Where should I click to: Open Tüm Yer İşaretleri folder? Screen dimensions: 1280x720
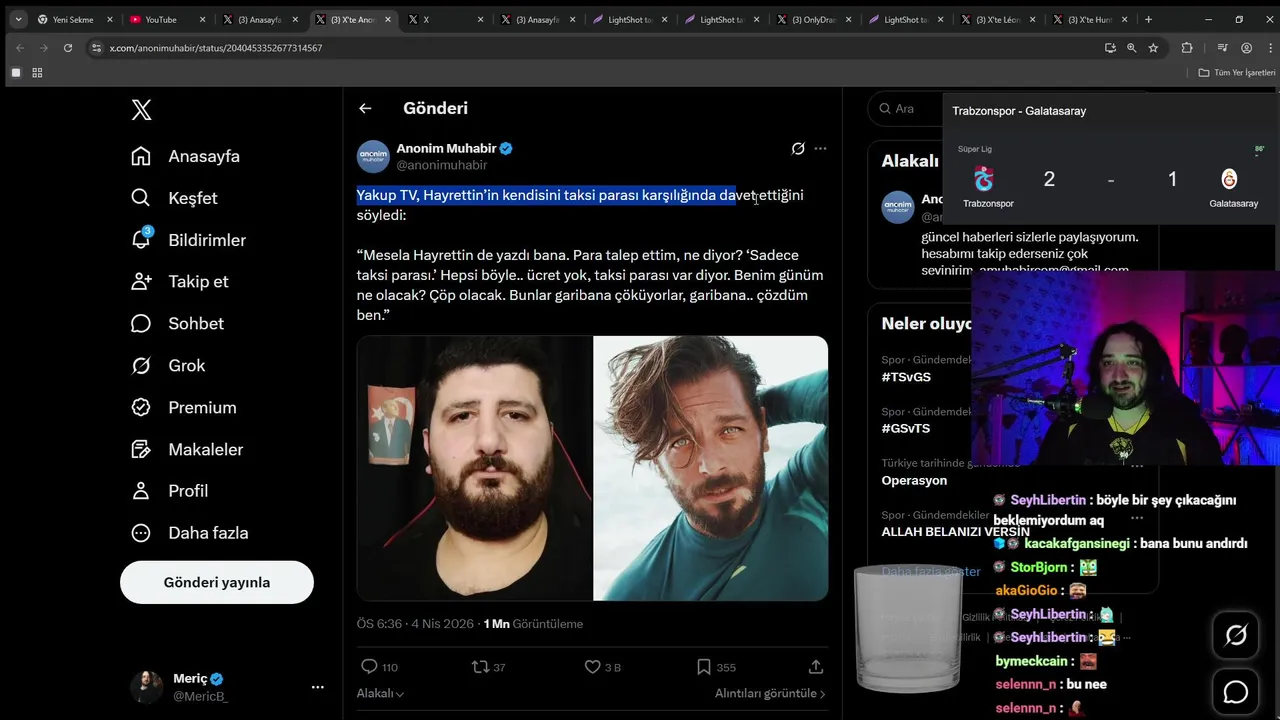1237,73
